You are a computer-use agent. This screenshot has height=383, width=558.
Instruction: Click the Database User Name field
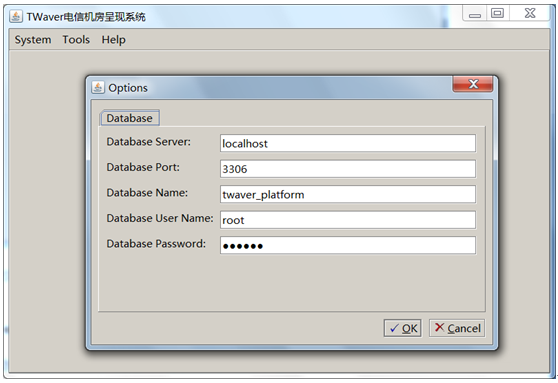[348, 220]
